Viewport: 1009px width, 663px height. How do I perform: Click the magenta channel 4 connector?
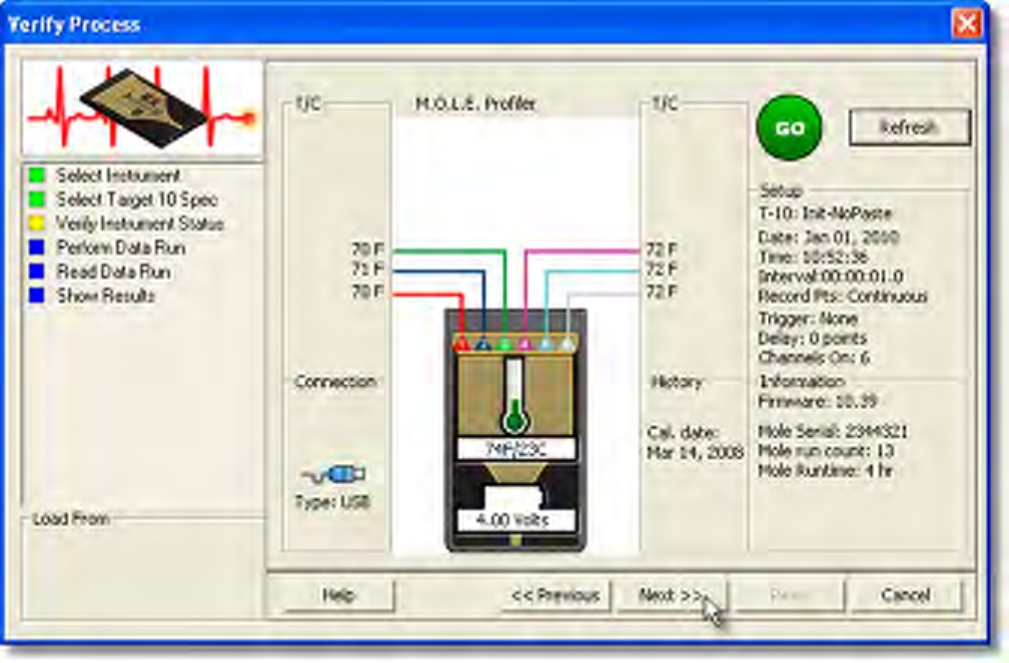(526, 344)
